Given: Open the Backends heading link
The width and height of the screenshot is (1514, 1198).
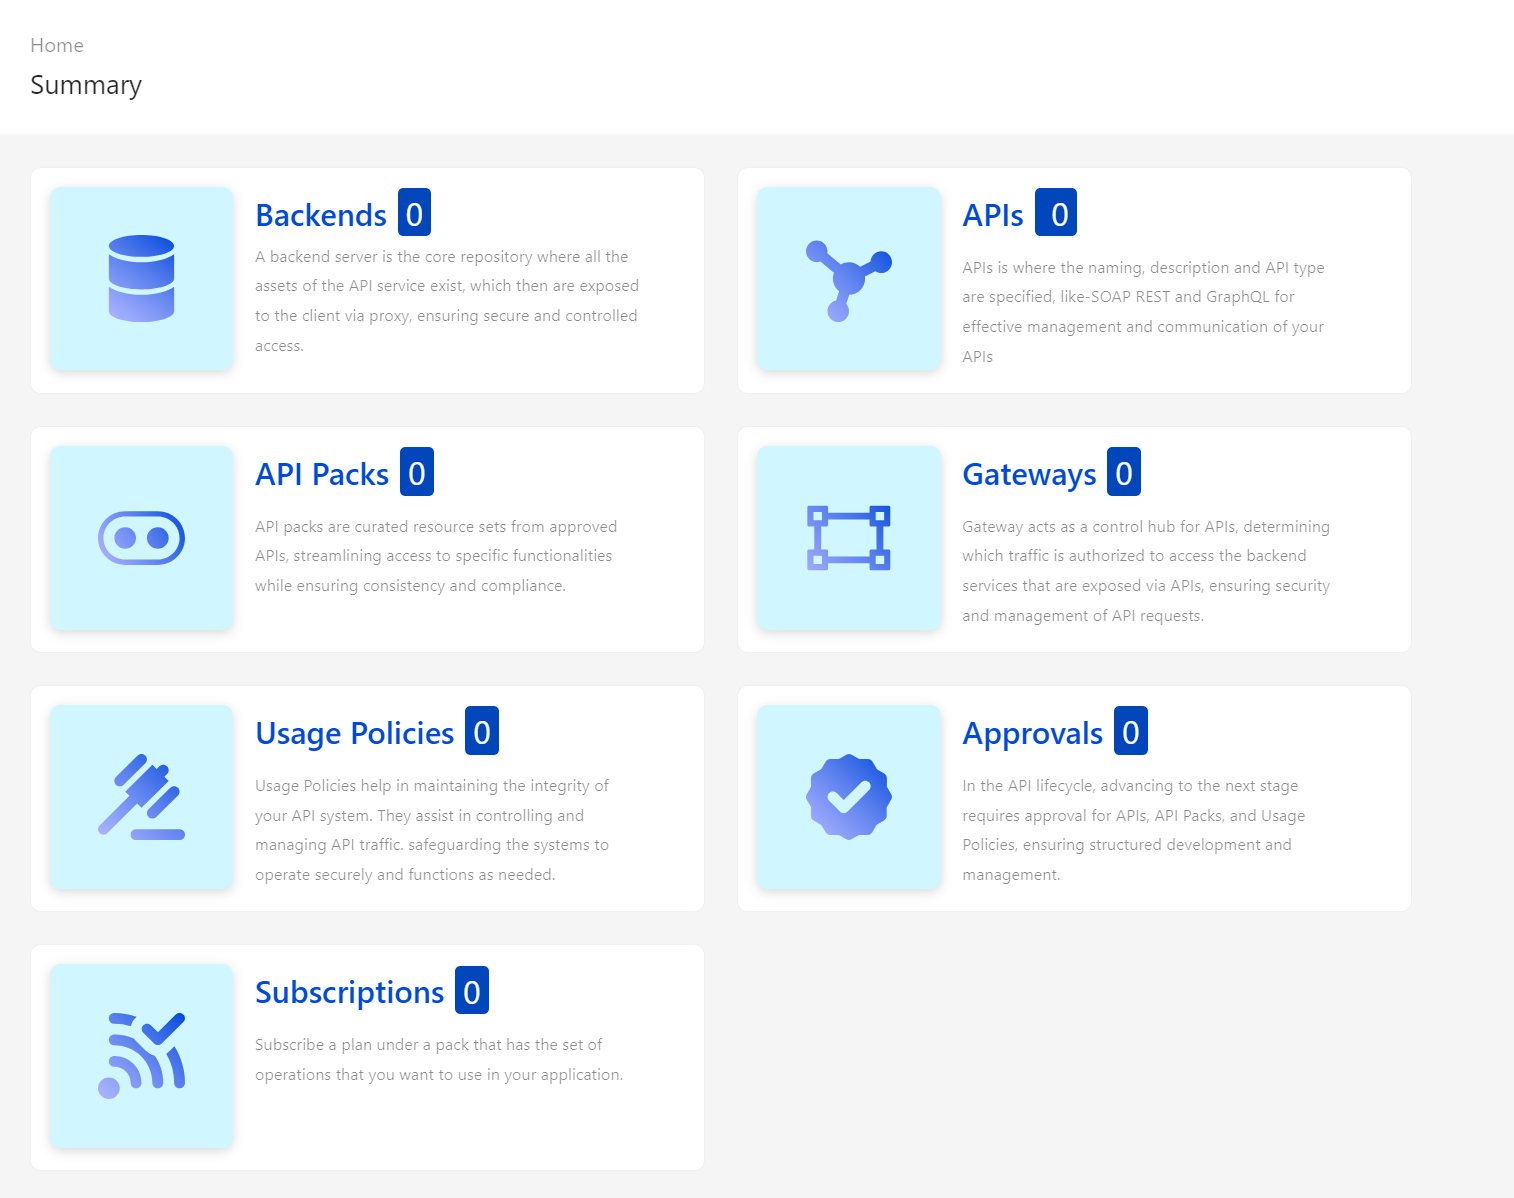Looking at the screenshot, I should tap(321, 215).
